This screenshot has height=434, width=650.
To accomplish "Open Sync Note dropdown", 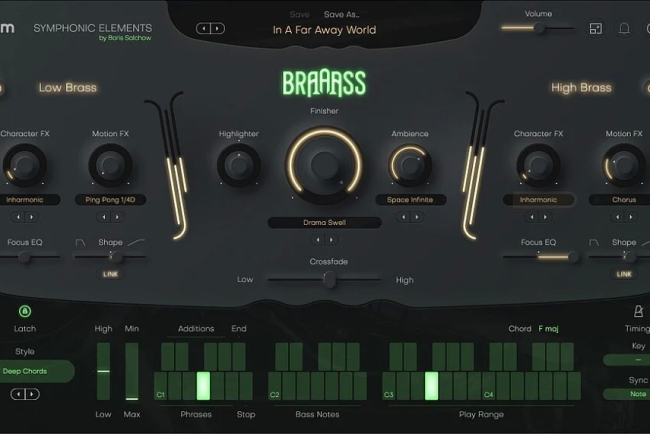I will (628, 394).
